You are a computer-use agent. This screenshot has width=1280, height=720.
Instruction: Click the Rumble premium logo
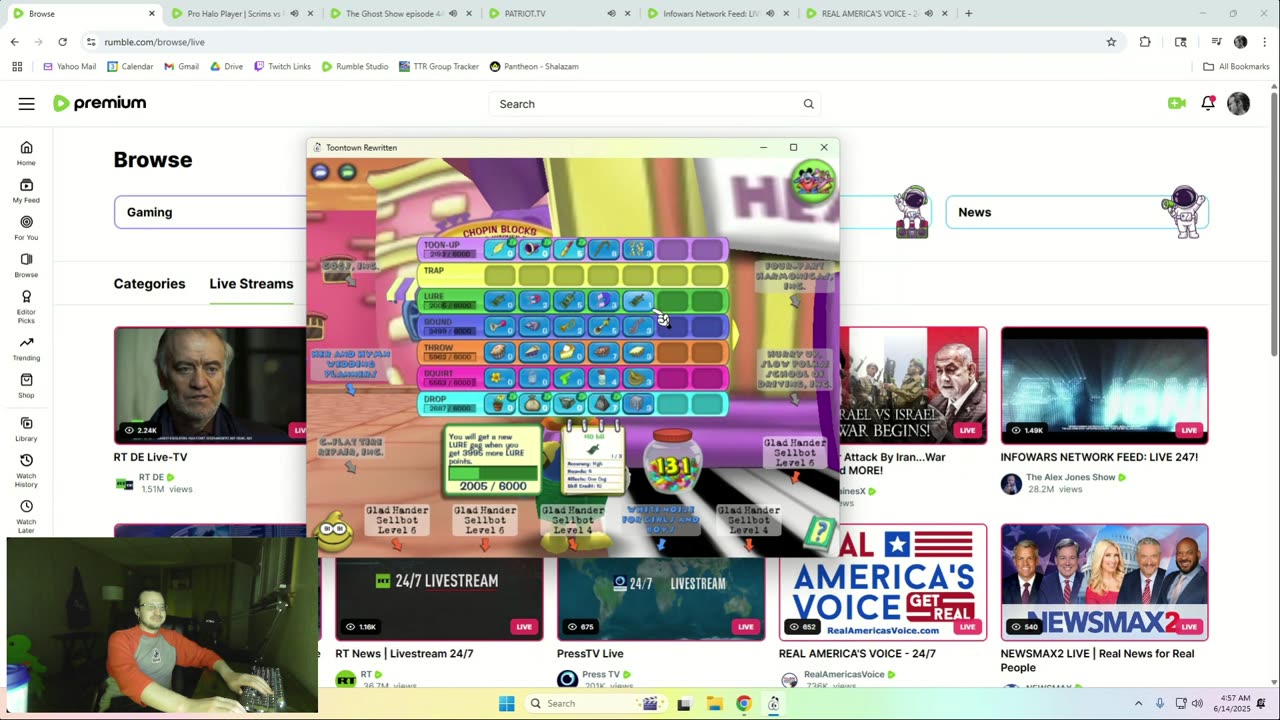click(x=99, y=103)
